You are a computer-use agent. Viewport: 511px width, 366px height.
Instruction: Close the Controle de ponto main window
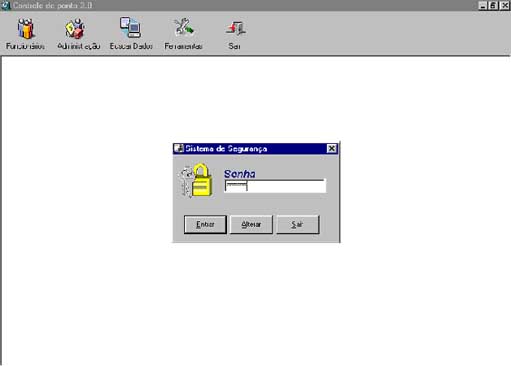(505, 6)
